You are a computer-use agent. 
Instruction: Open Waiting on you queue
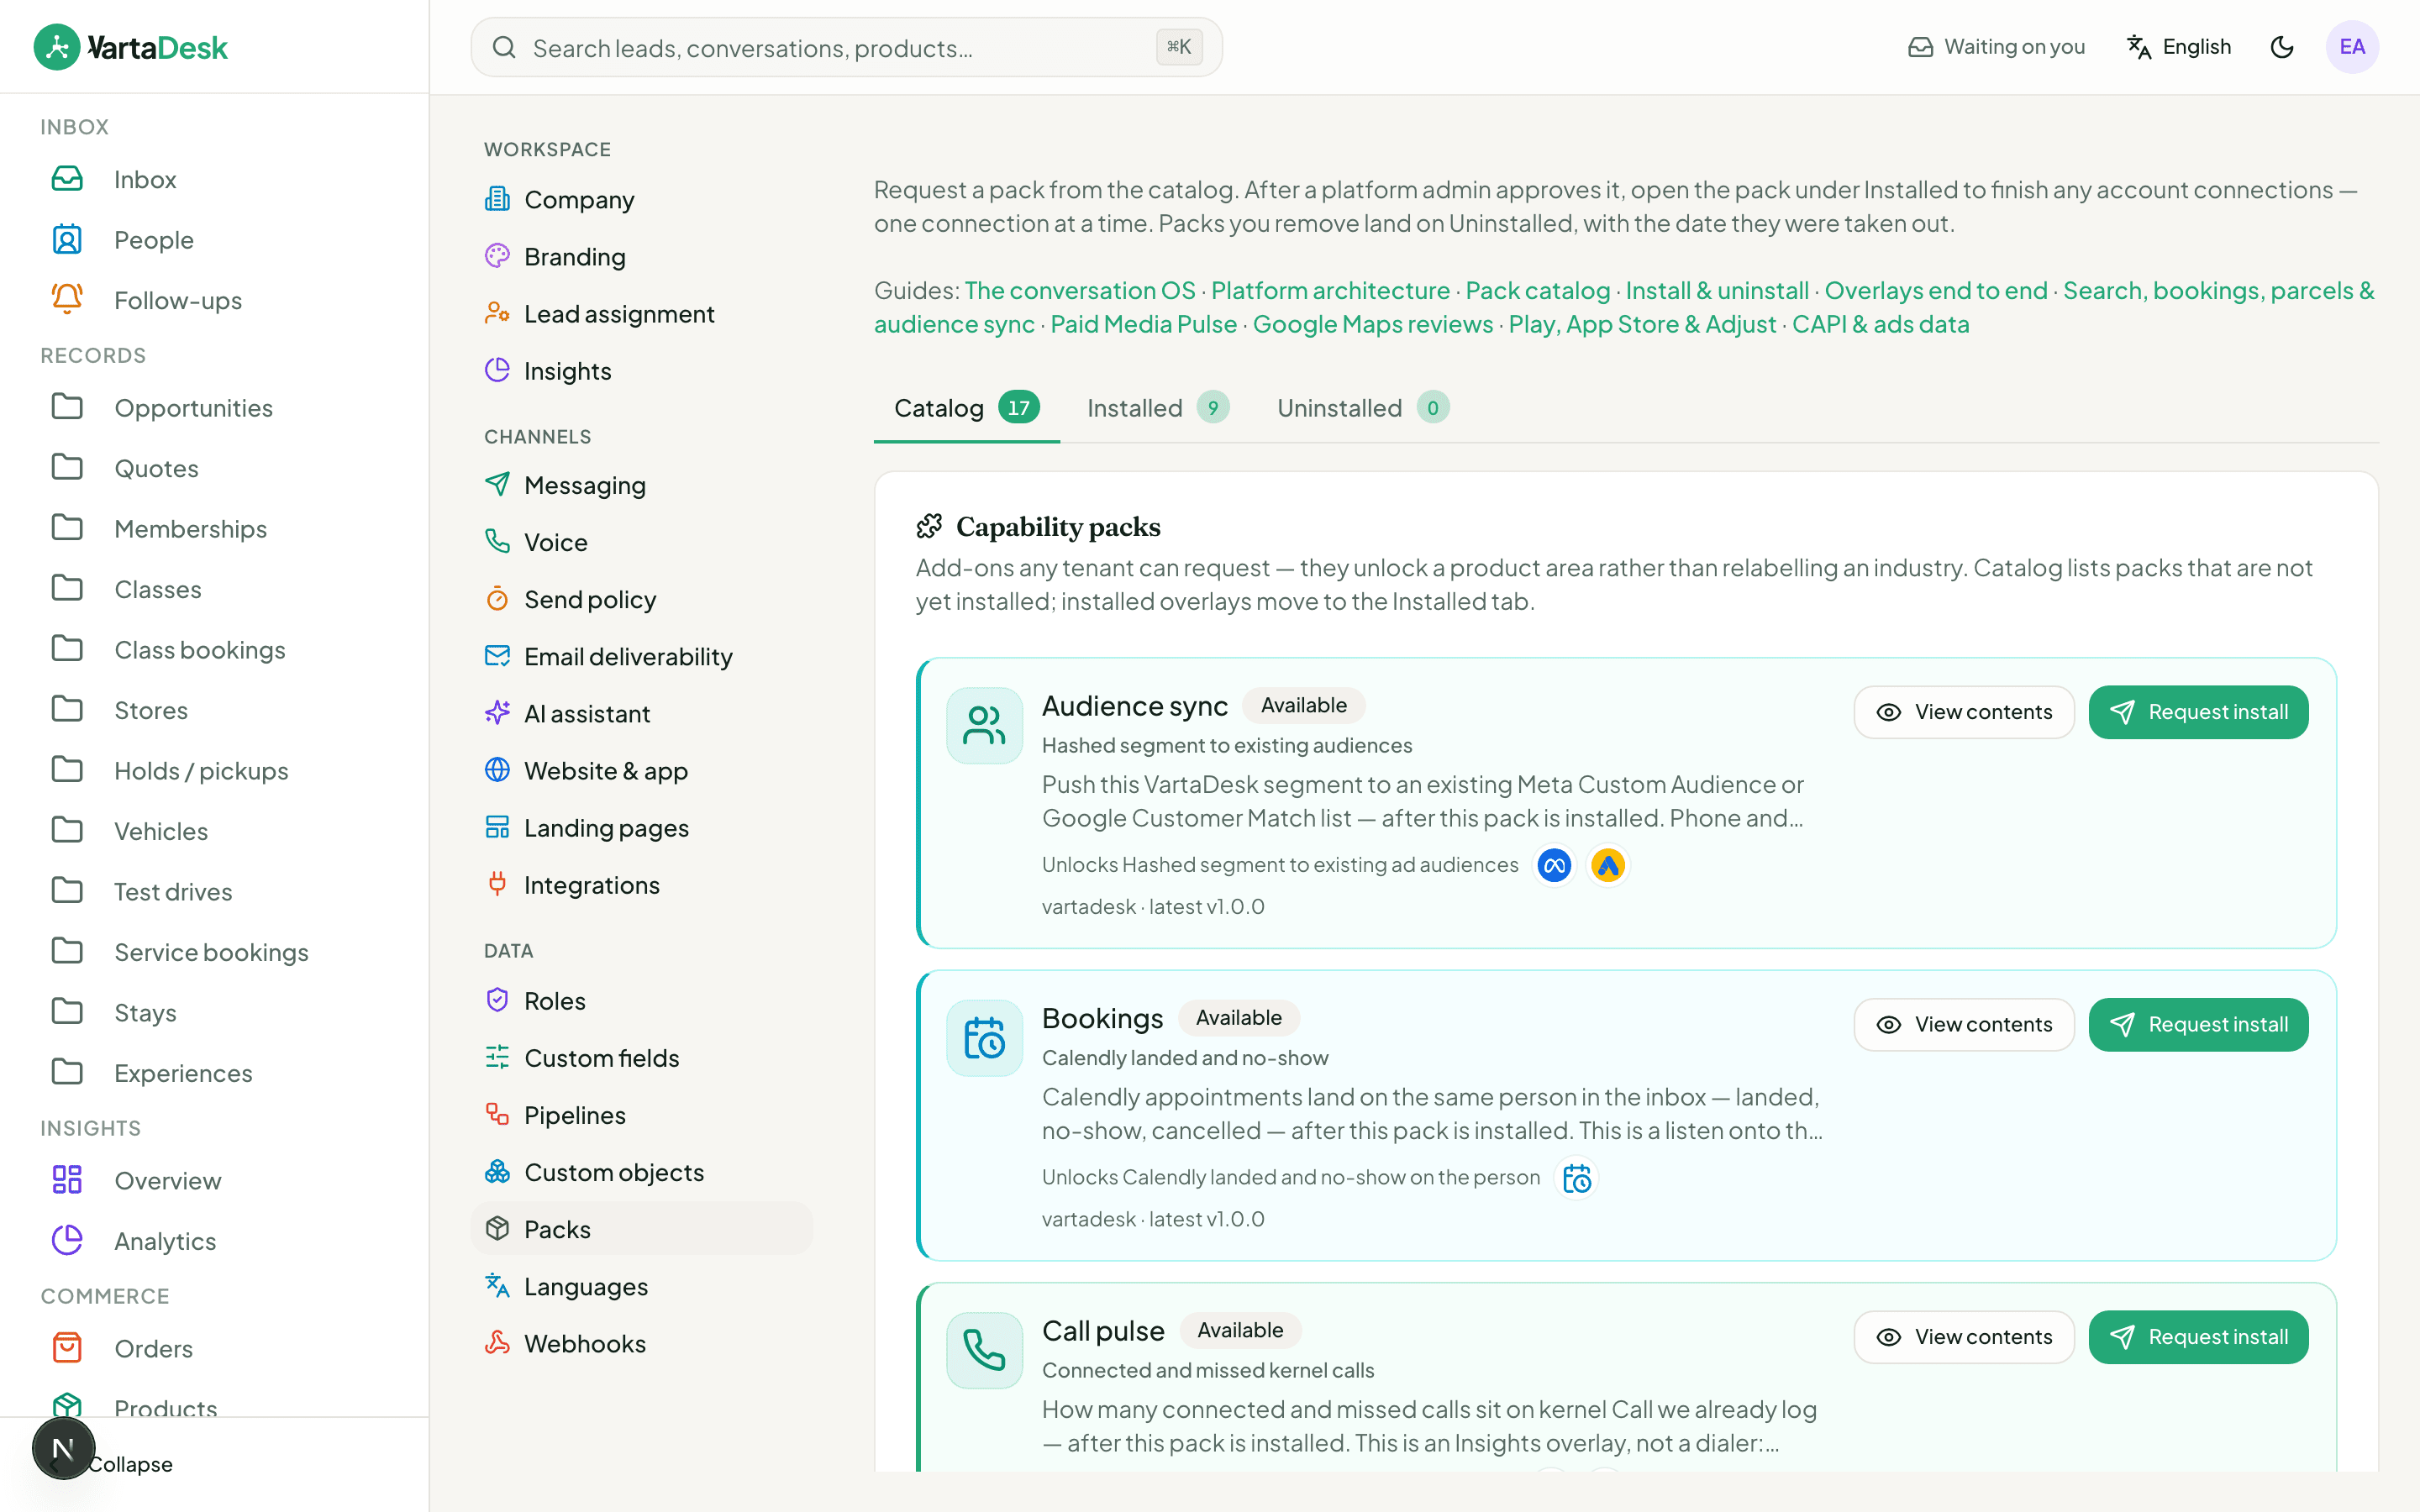click(x=1996, y=47)
